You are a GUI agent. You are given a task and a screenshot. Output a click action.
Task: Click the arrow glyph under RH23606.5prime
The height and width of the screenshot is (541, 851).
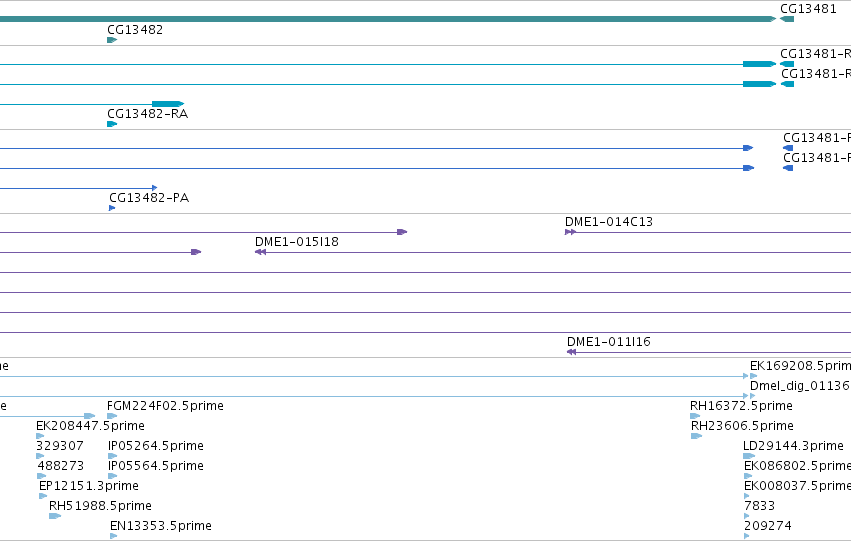pyautogui.click(x=696, y=436)
